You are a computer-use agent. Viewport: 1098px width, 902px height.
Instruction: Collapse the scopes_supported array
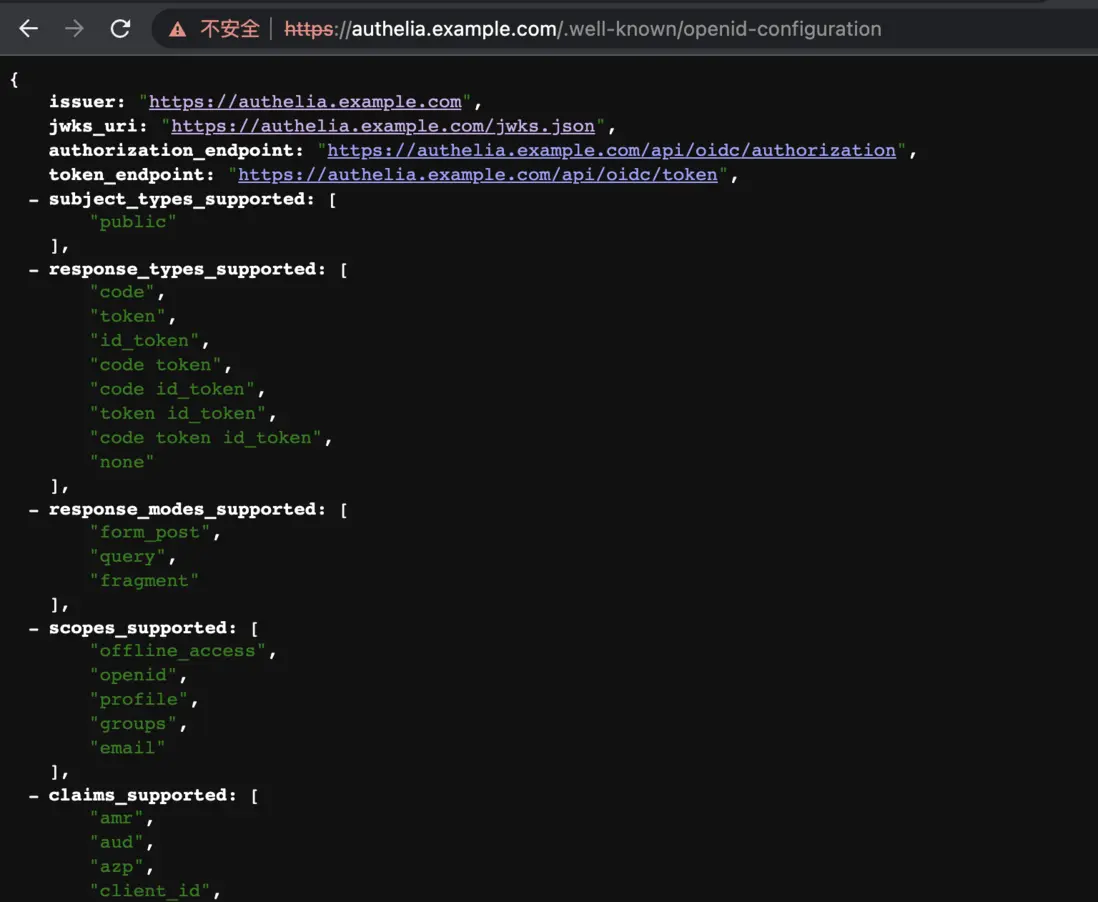(x=34, y=628)
